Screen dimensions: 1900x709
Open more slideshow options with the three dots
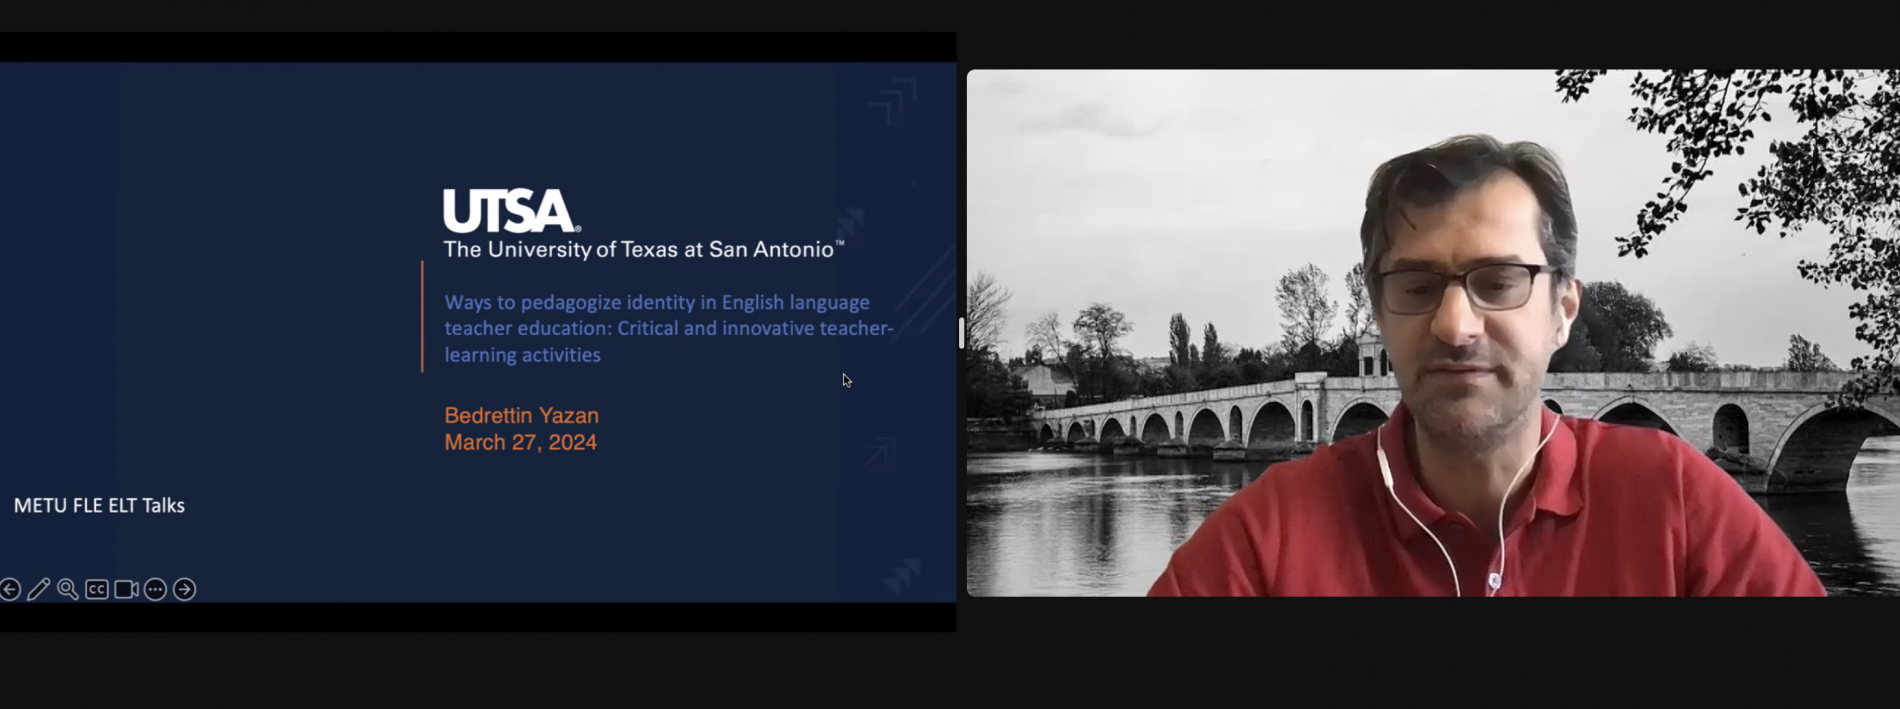155,590
